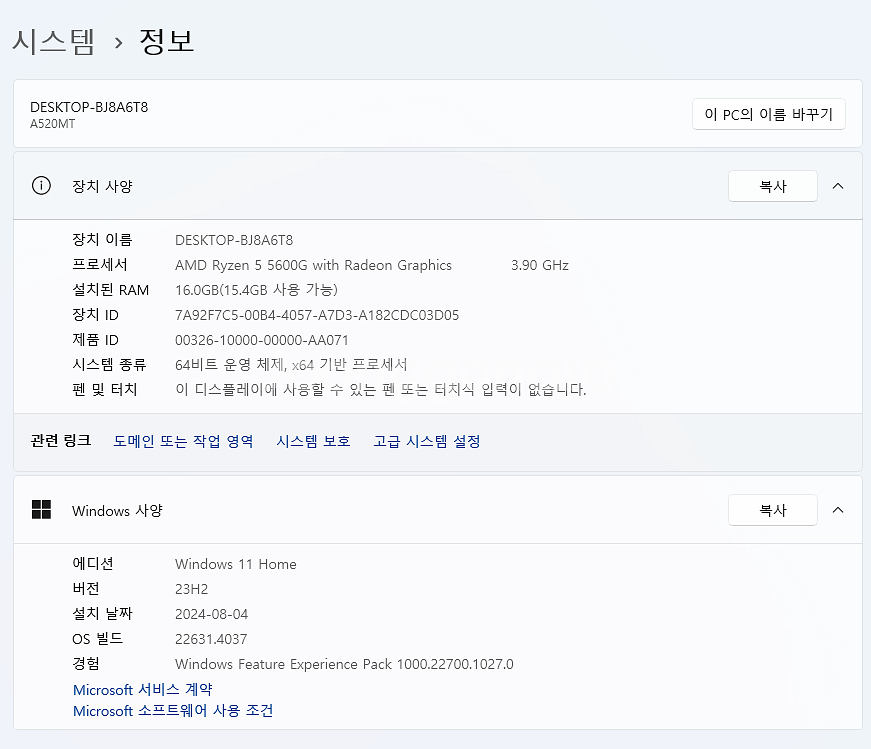Select OS build value 22631.4037
Image resolution: width=871 pixels, height=749 pixels.
[x=211, y=639]
